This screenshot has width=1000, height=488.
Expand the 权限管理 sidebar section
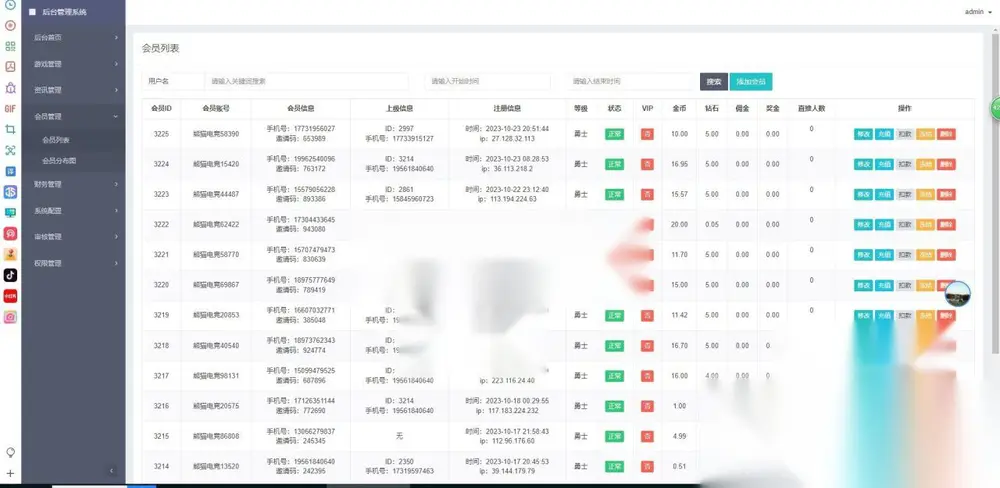(x=74, y=263)
